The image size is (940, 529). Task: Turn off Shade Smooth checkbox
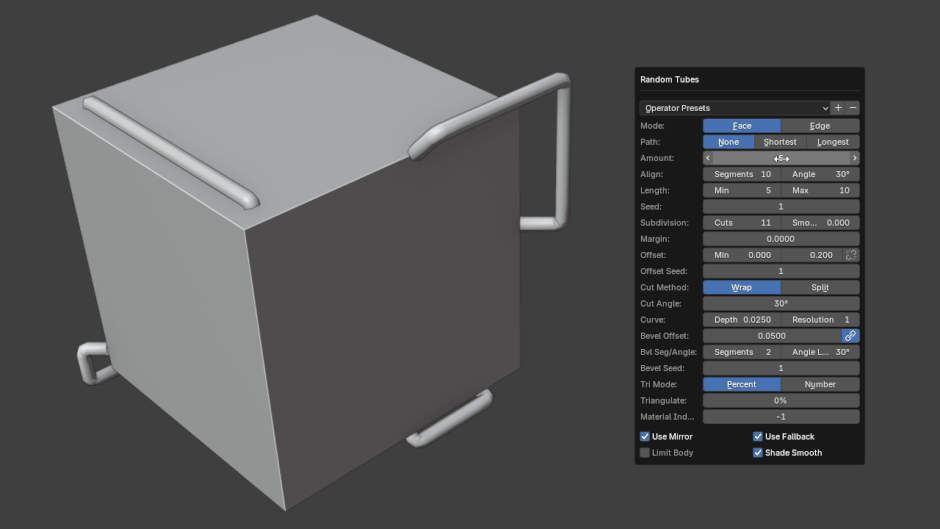click(758, 453)
